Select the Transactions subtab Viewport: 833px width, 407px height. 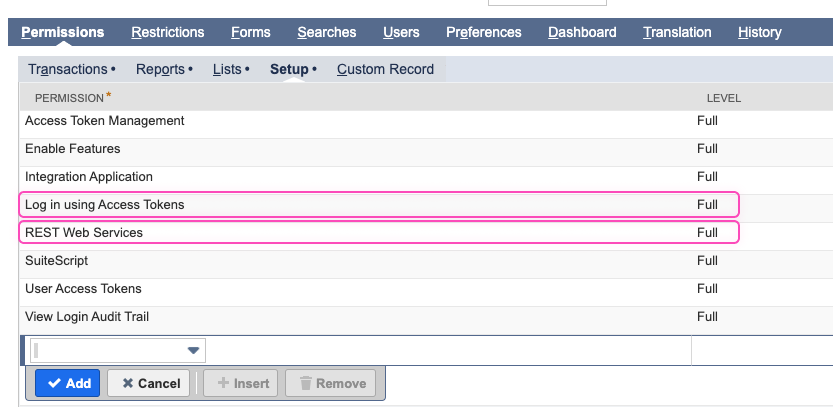click(67, 69)
